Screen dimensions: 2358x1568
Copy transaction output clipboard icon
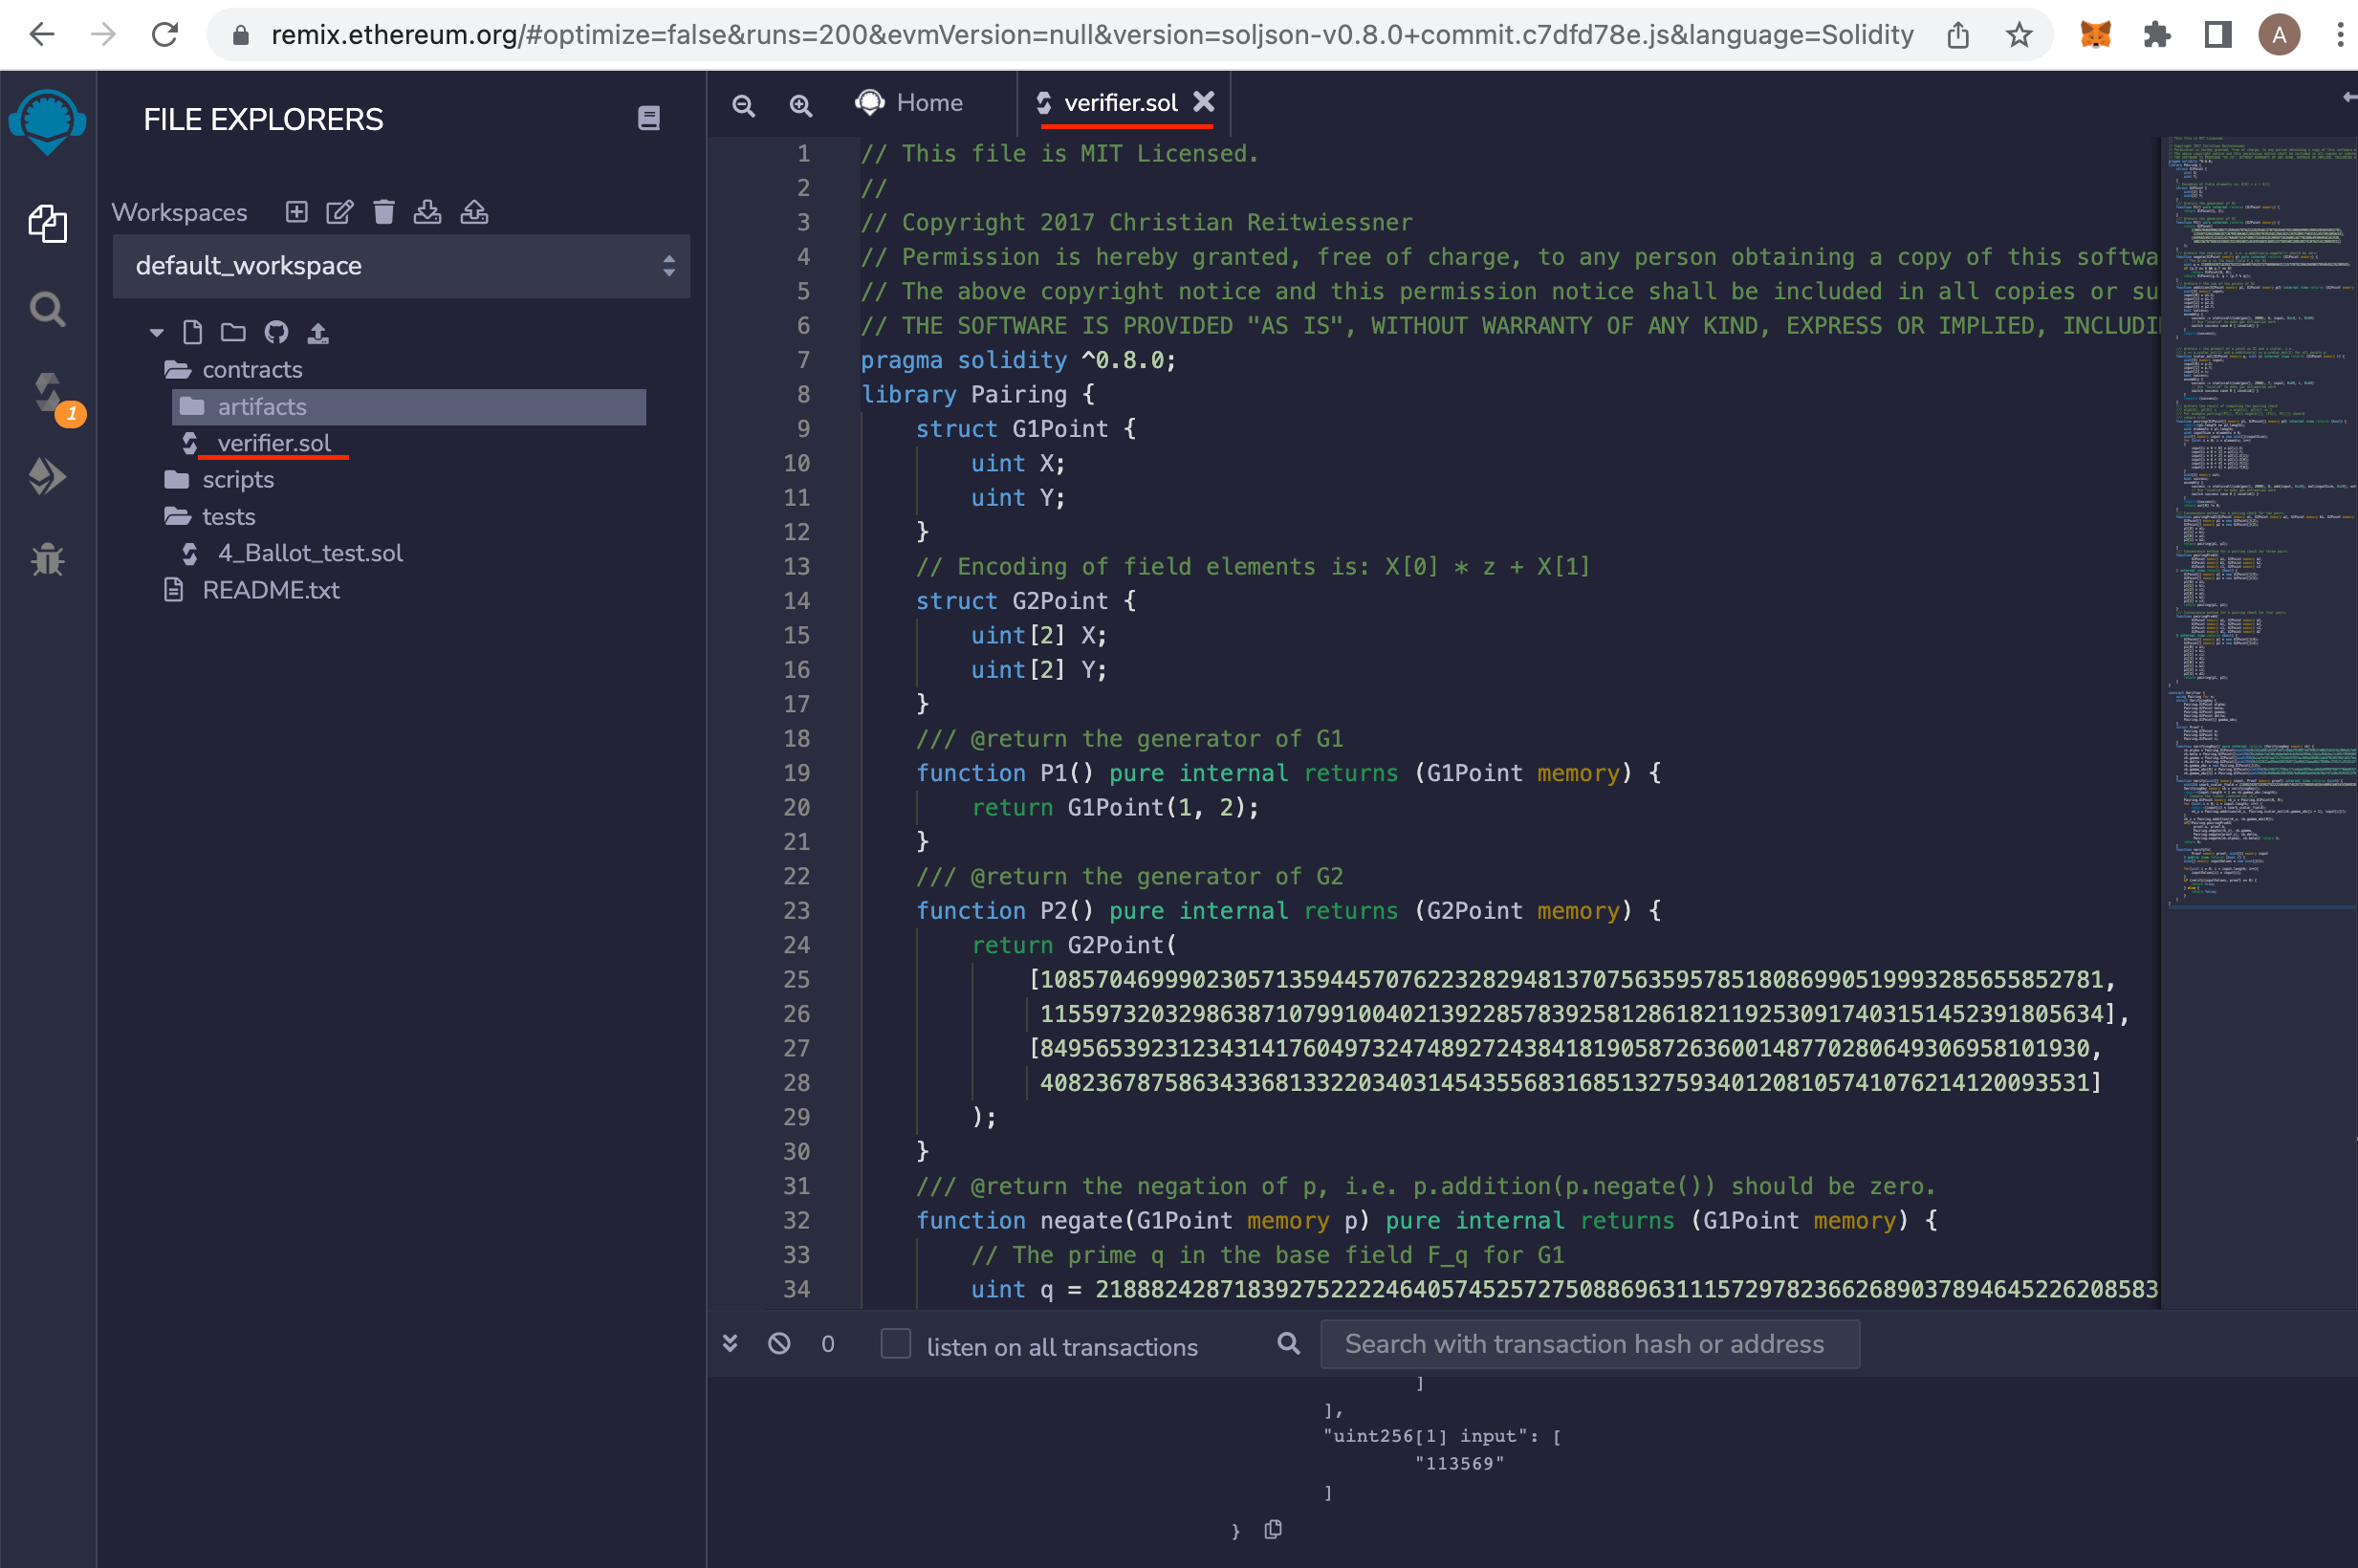point(1273,1529)
